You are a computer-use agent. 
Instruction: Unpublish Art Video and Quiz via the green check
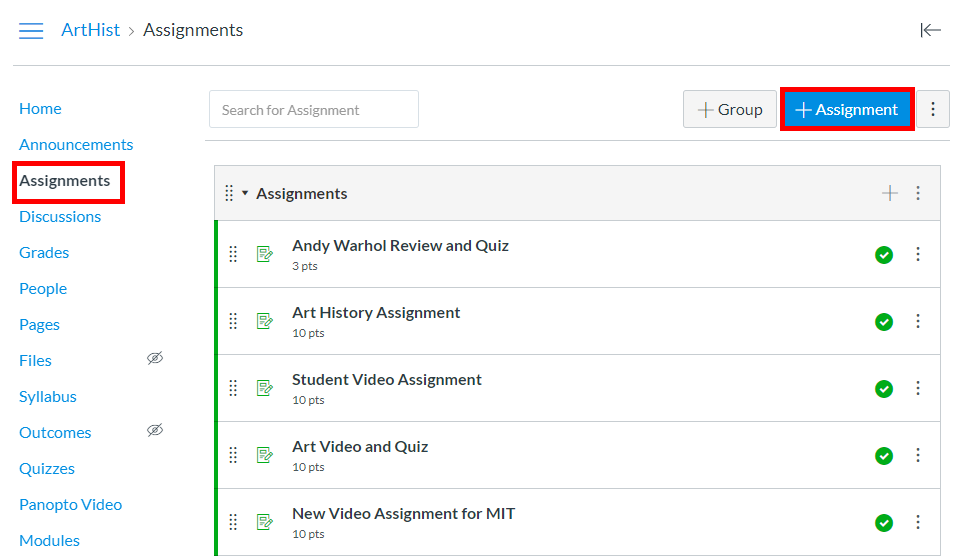[883, 456]
